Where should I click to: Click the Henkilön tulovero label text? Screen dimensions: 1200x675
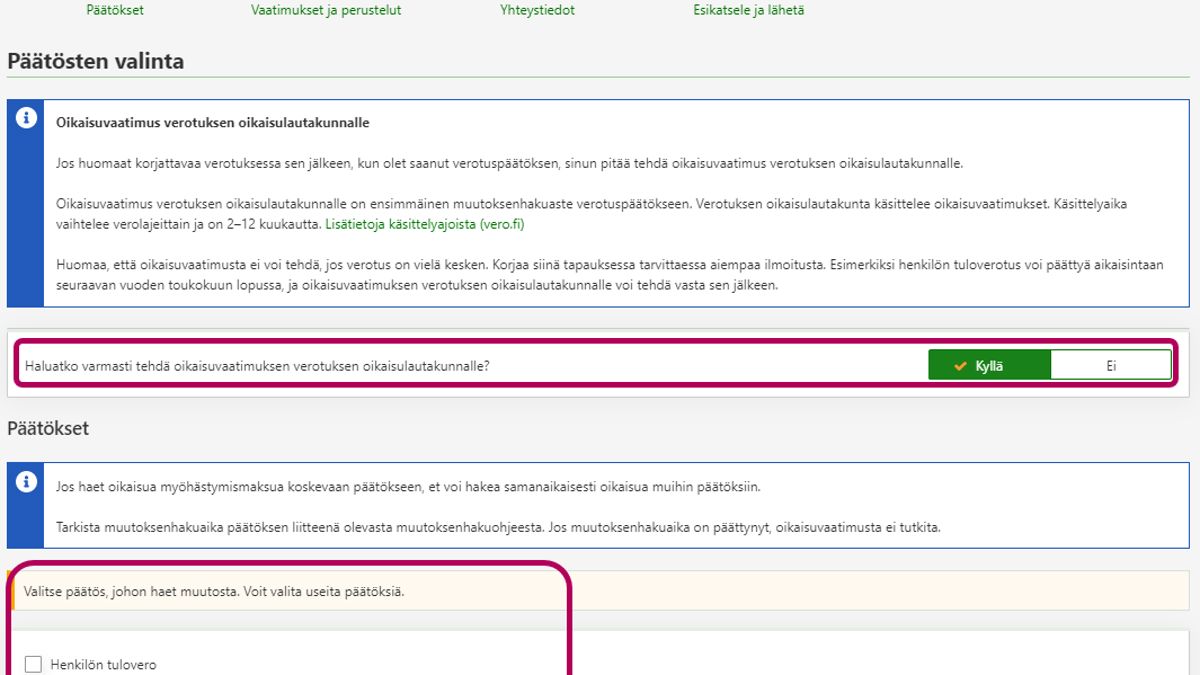[103, 665]
